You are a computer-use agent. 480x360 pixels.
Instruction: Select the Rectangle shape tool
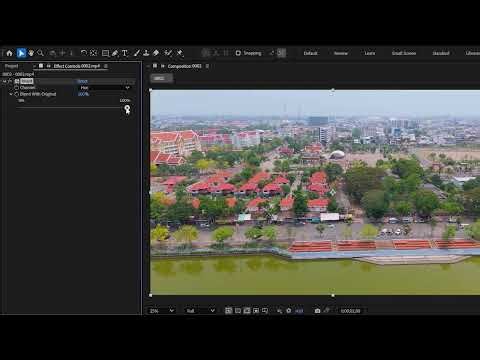tap(105, 53)
